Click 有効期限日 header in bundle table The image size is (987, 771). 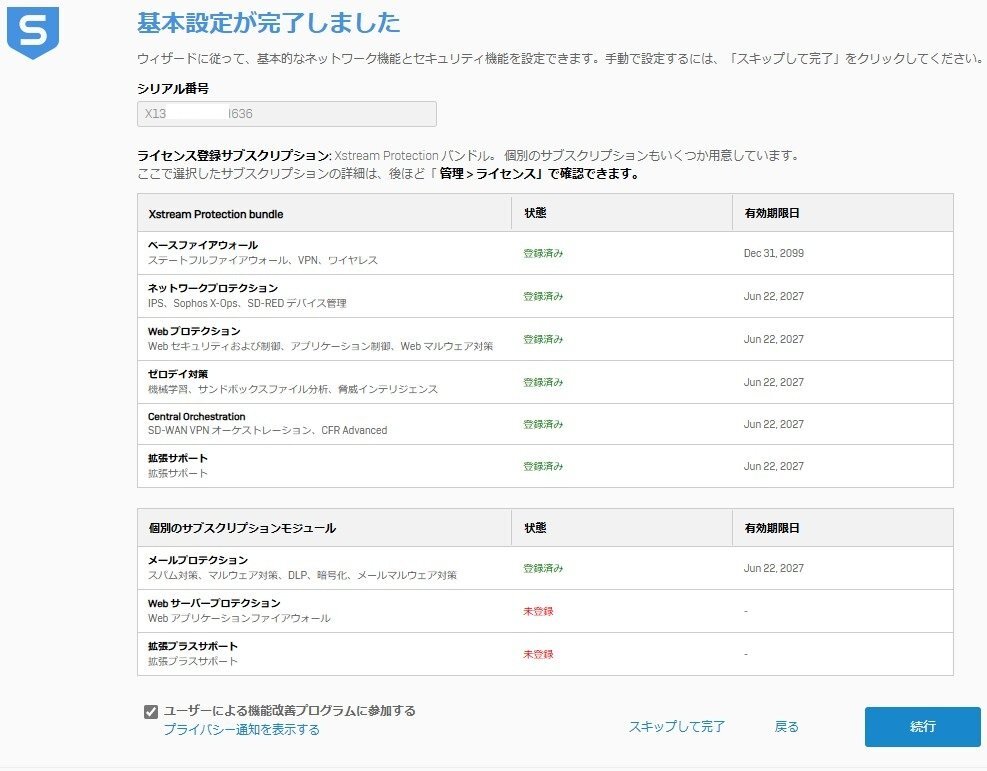(772, 213)
